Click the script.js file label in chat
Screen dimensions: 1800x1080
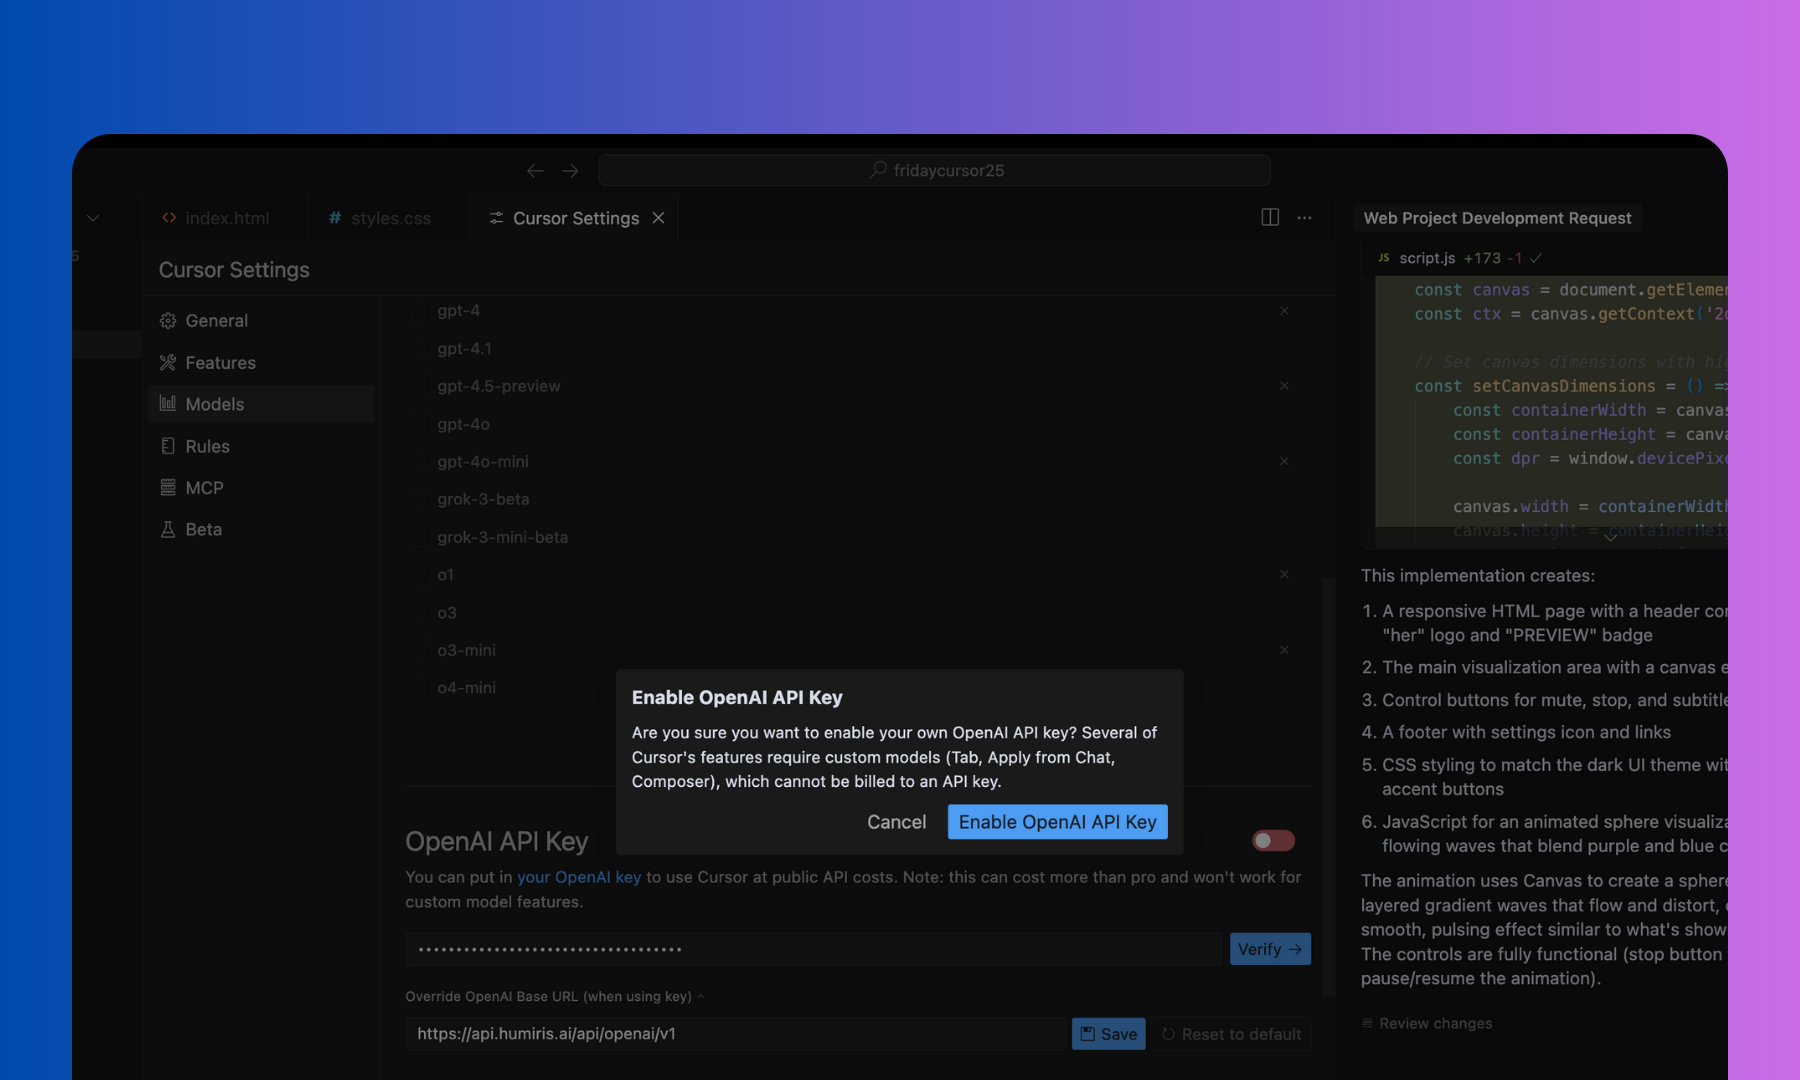(x=1427, y=258)
